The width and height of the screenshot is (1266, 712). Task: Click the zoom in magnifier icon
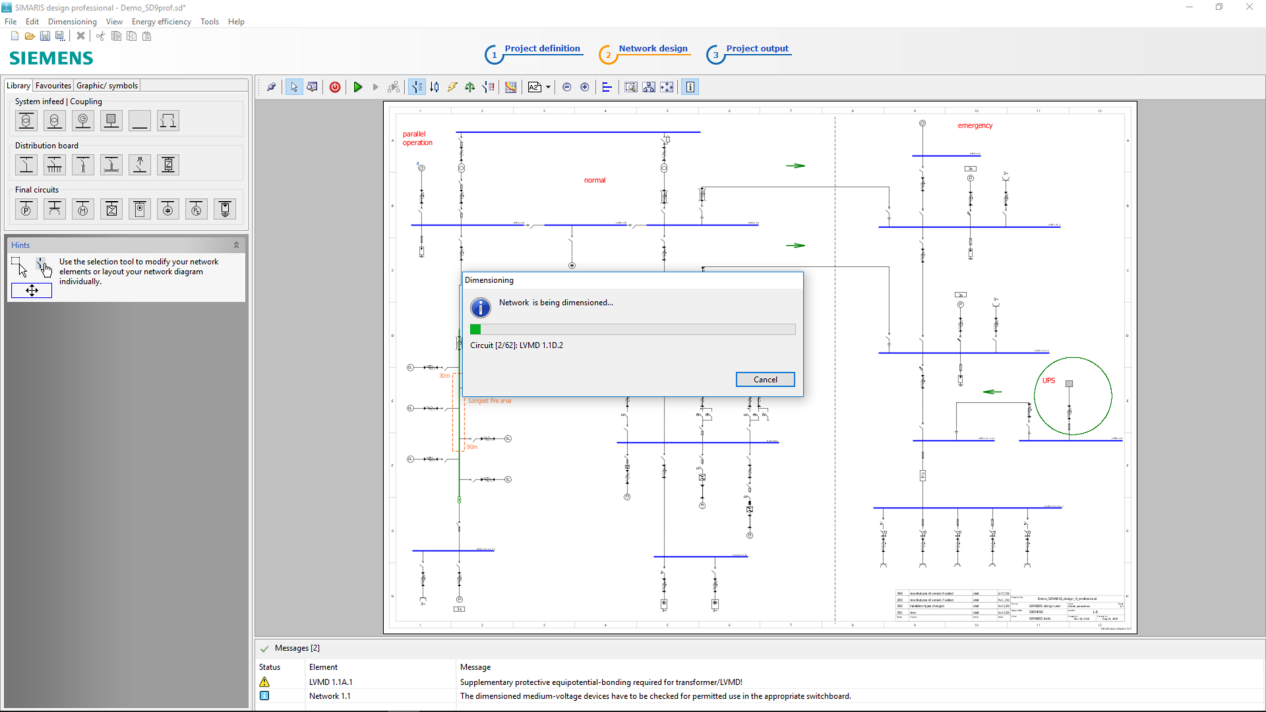(x=585, y=87)
